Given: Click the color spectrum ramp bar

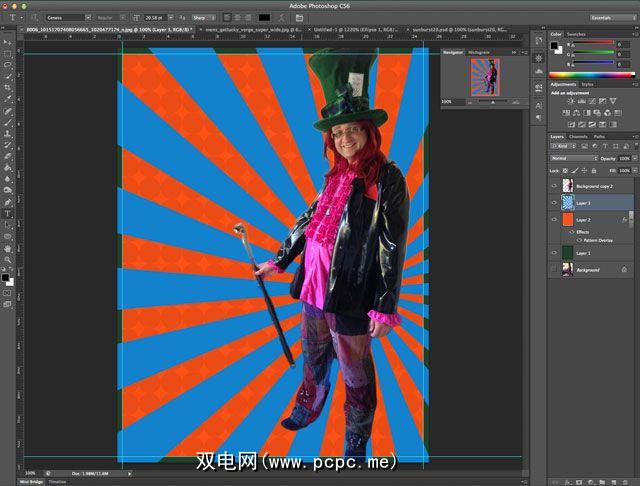Looking at the screenshot, I should (x=591, y=75).
